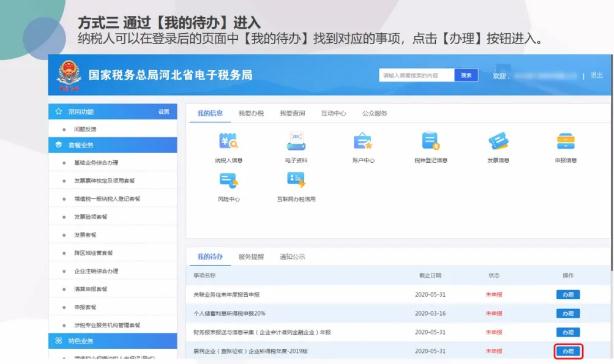Click the national emblem logo in header
This screenshot has height=364, width=614.
pyautogui.click(x=69, y=74)
